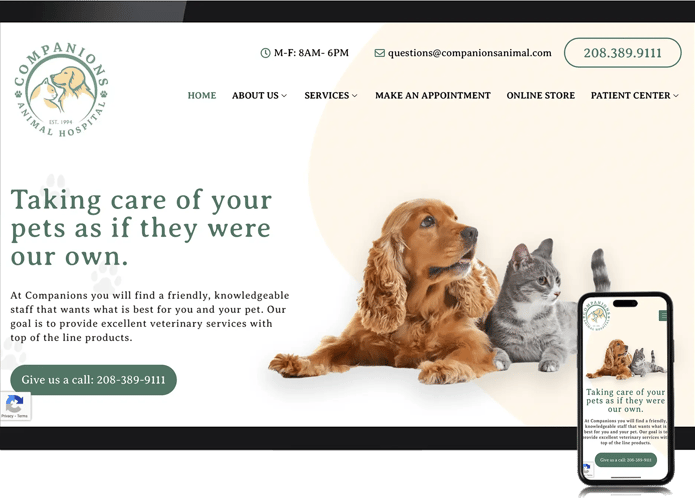Click the M-F: 8AM- 6PM hours text
The image size is (695, 498).
click(x=311, y=53)
